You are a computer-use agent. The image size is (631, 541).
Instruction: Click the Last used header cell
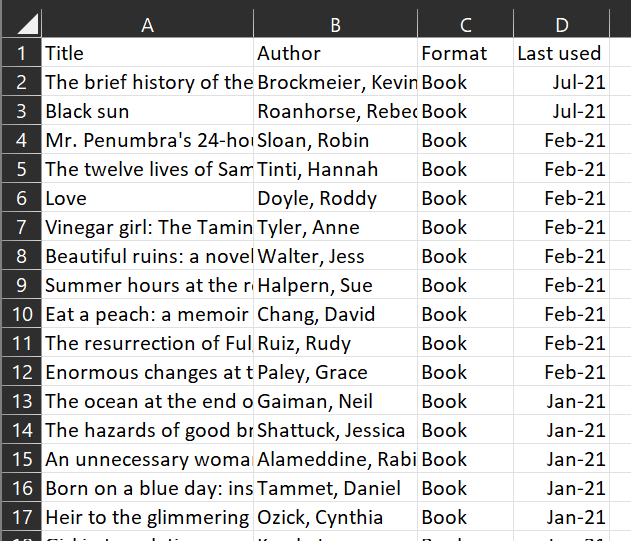tap(562, 53)
